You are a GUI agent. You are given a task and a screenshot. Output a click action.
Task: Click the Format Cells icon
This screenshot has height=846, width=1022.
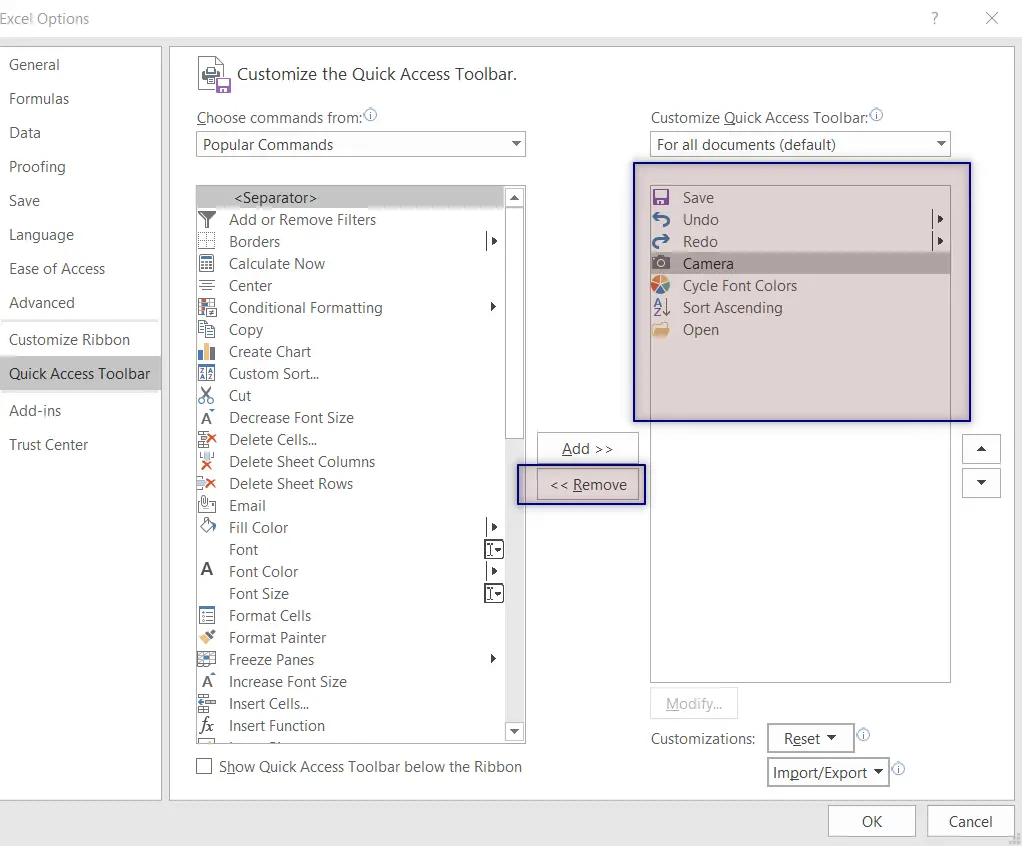tap(207, 615)
